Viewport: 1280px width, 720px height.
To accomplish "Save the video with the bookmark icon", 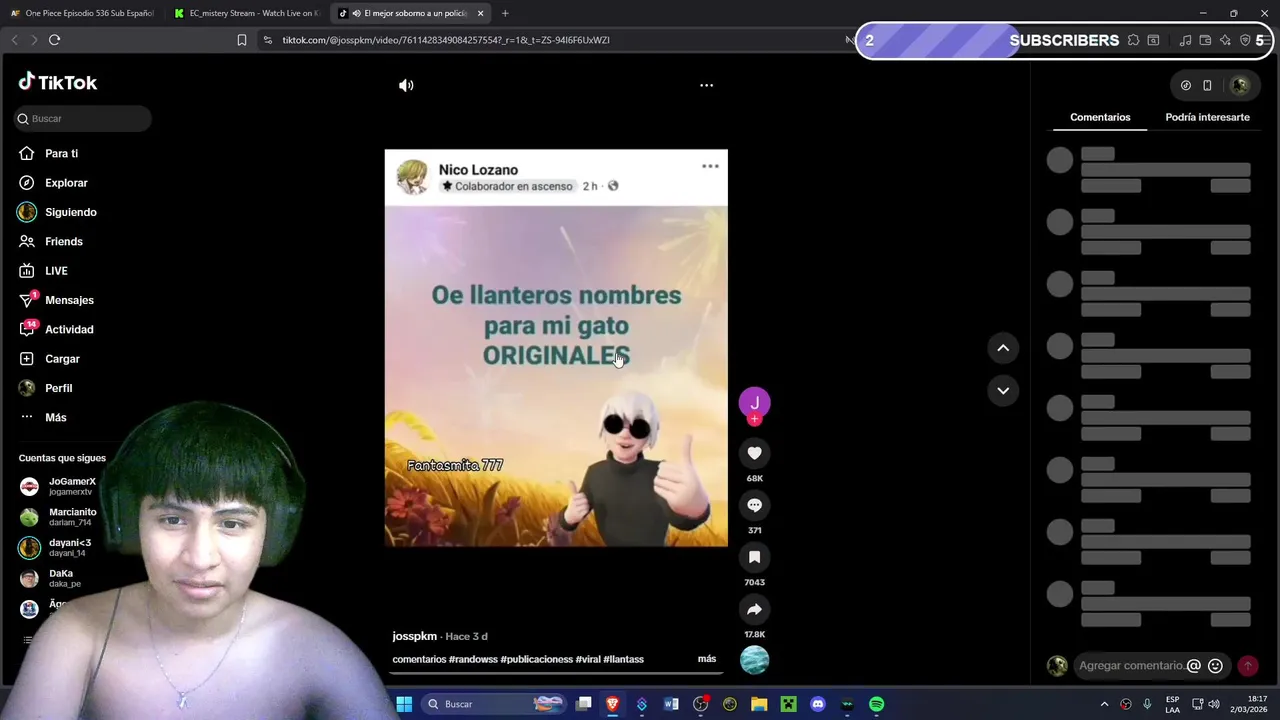I will pyautogui.click(x=754, y=557).
